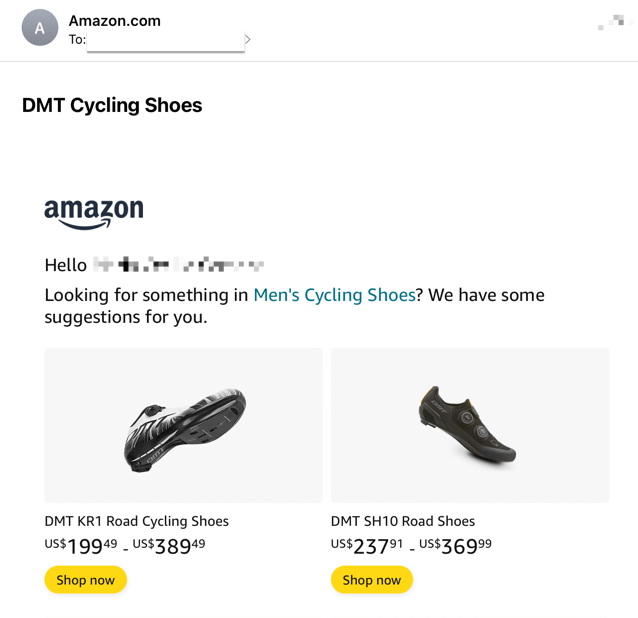Click the DMT SH10 shoe product image
Image resolution: width=638 pixels, height=618 pixels.
tap(470, 425)
